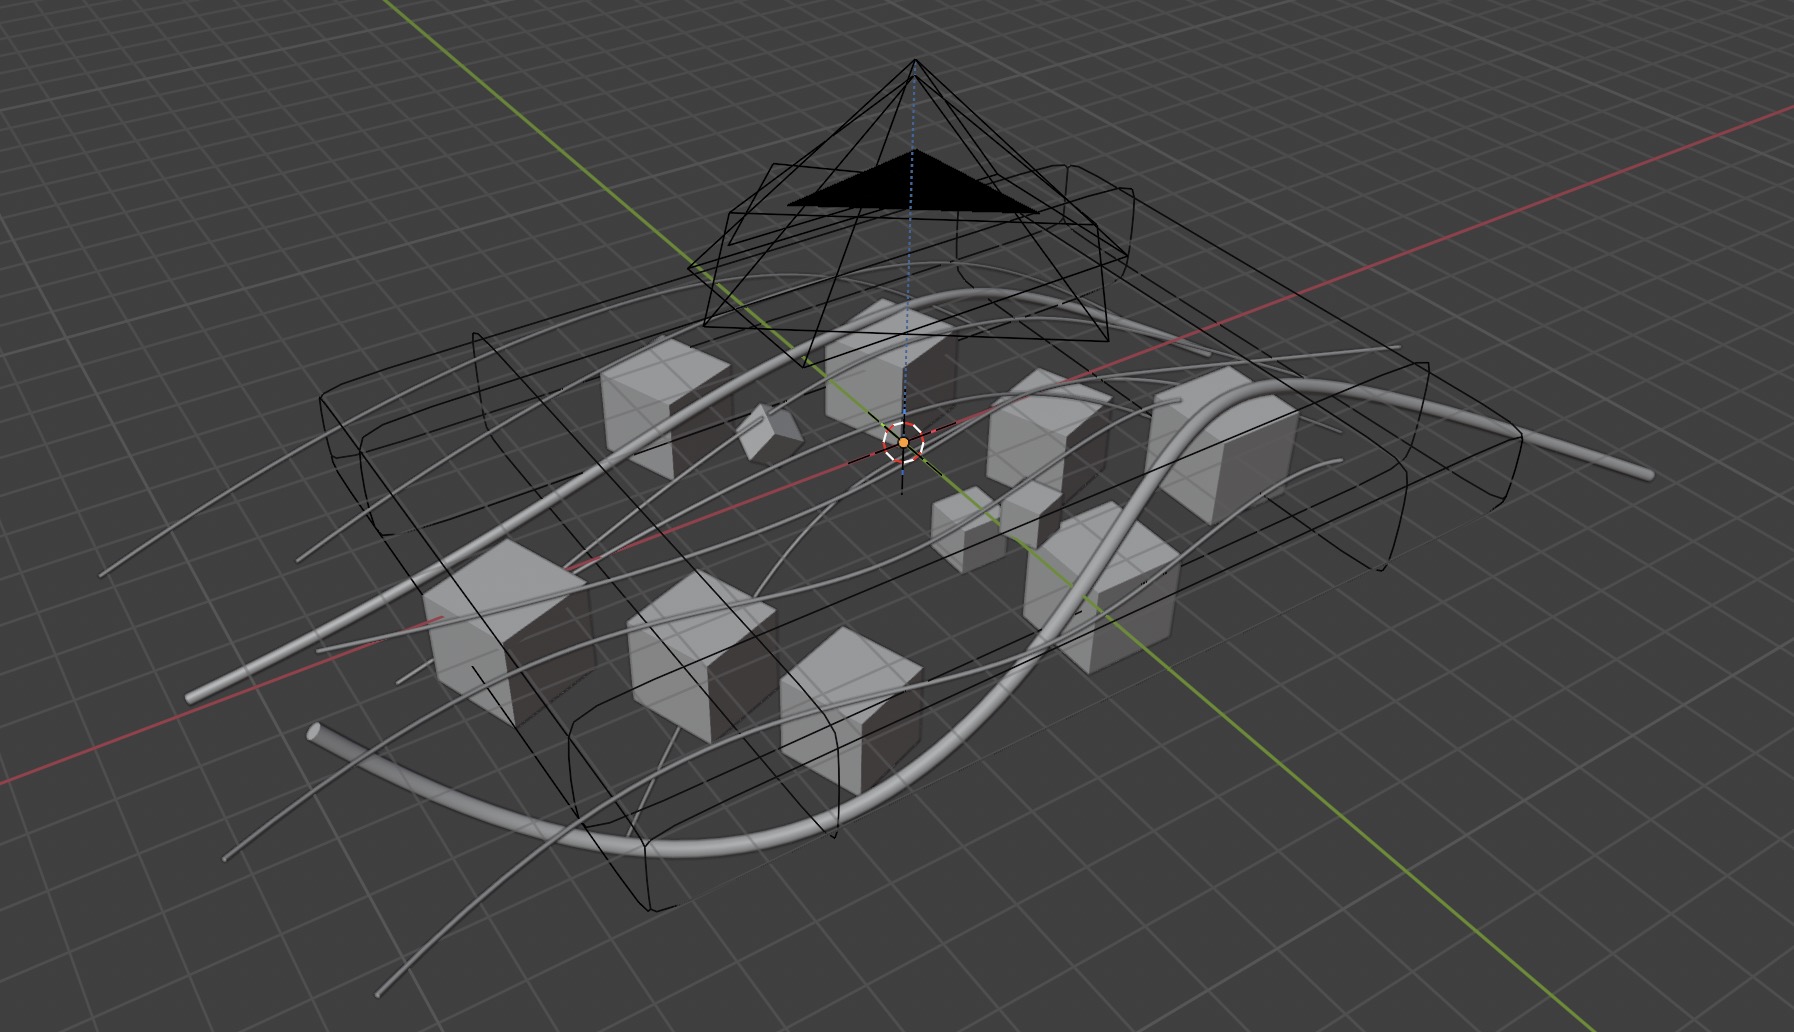Select the thin curve's end at the bottom-left
1794x1032 pixels.
(380, 993)
